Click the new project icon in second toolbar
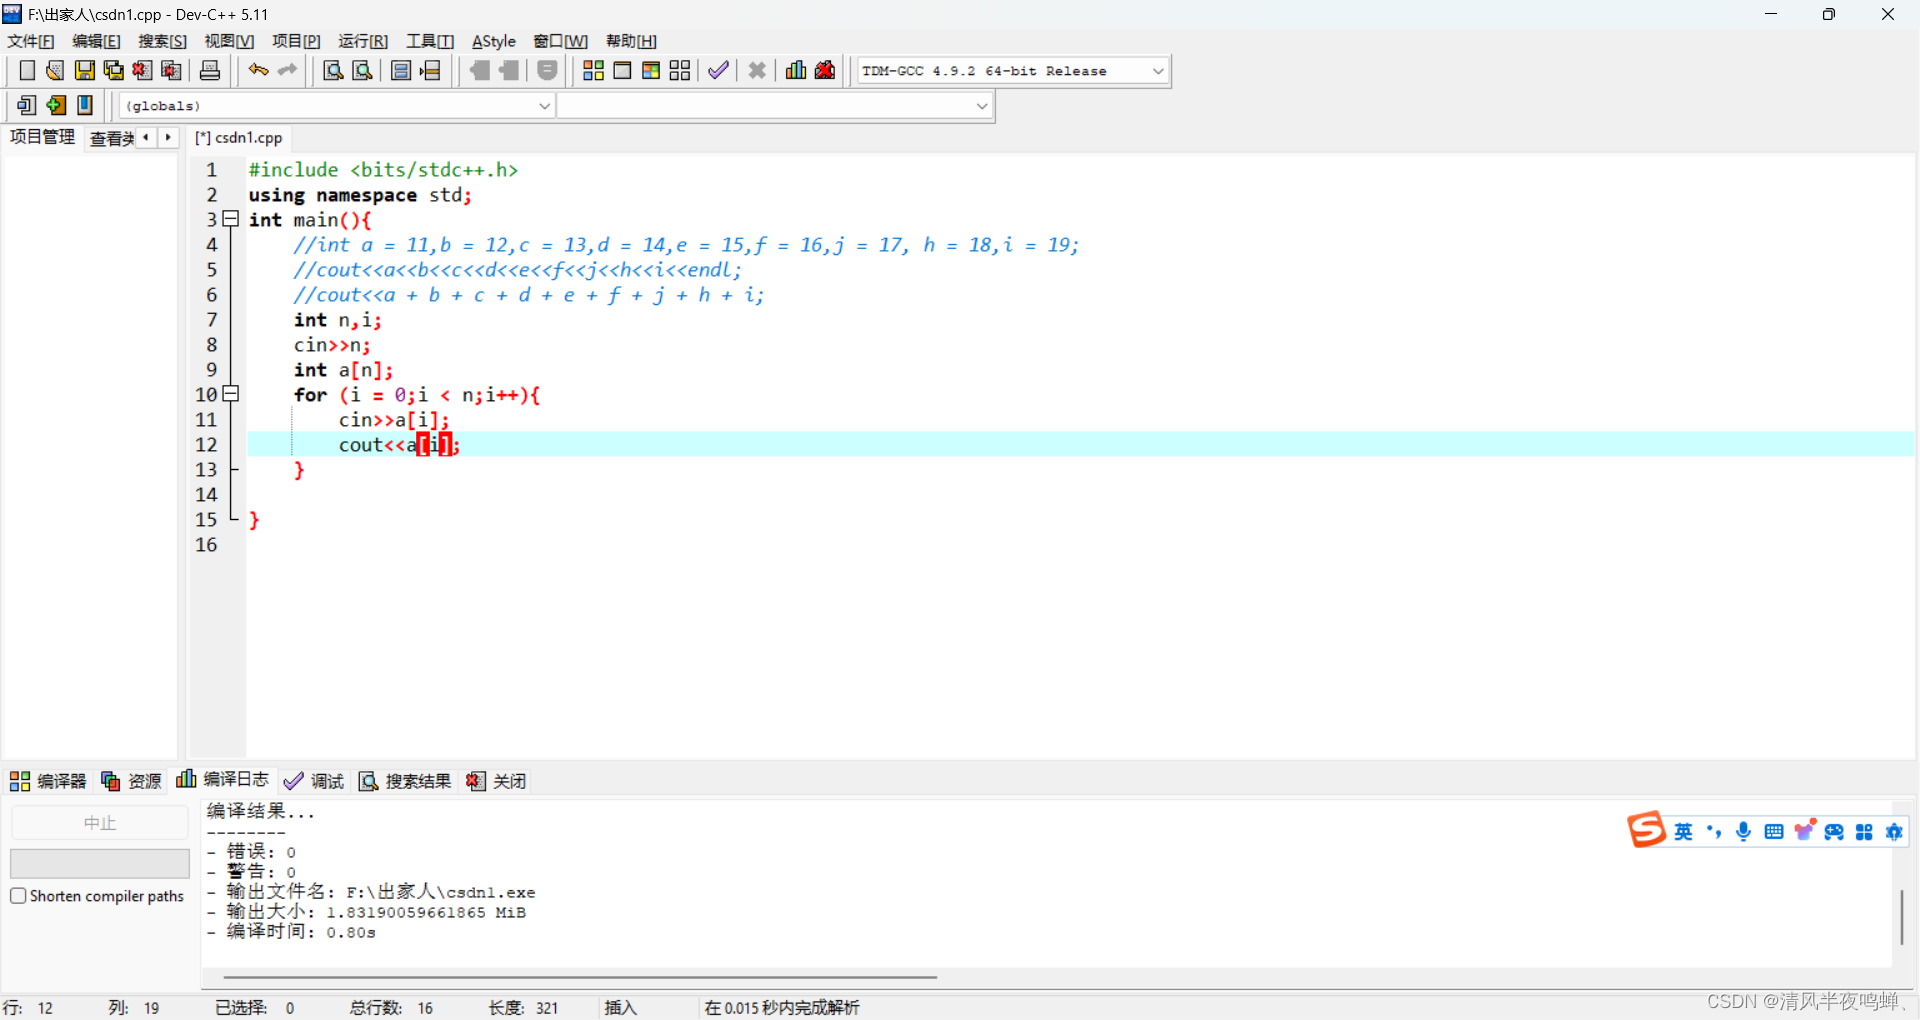1920x1020 pixels. tap(27, 105)
